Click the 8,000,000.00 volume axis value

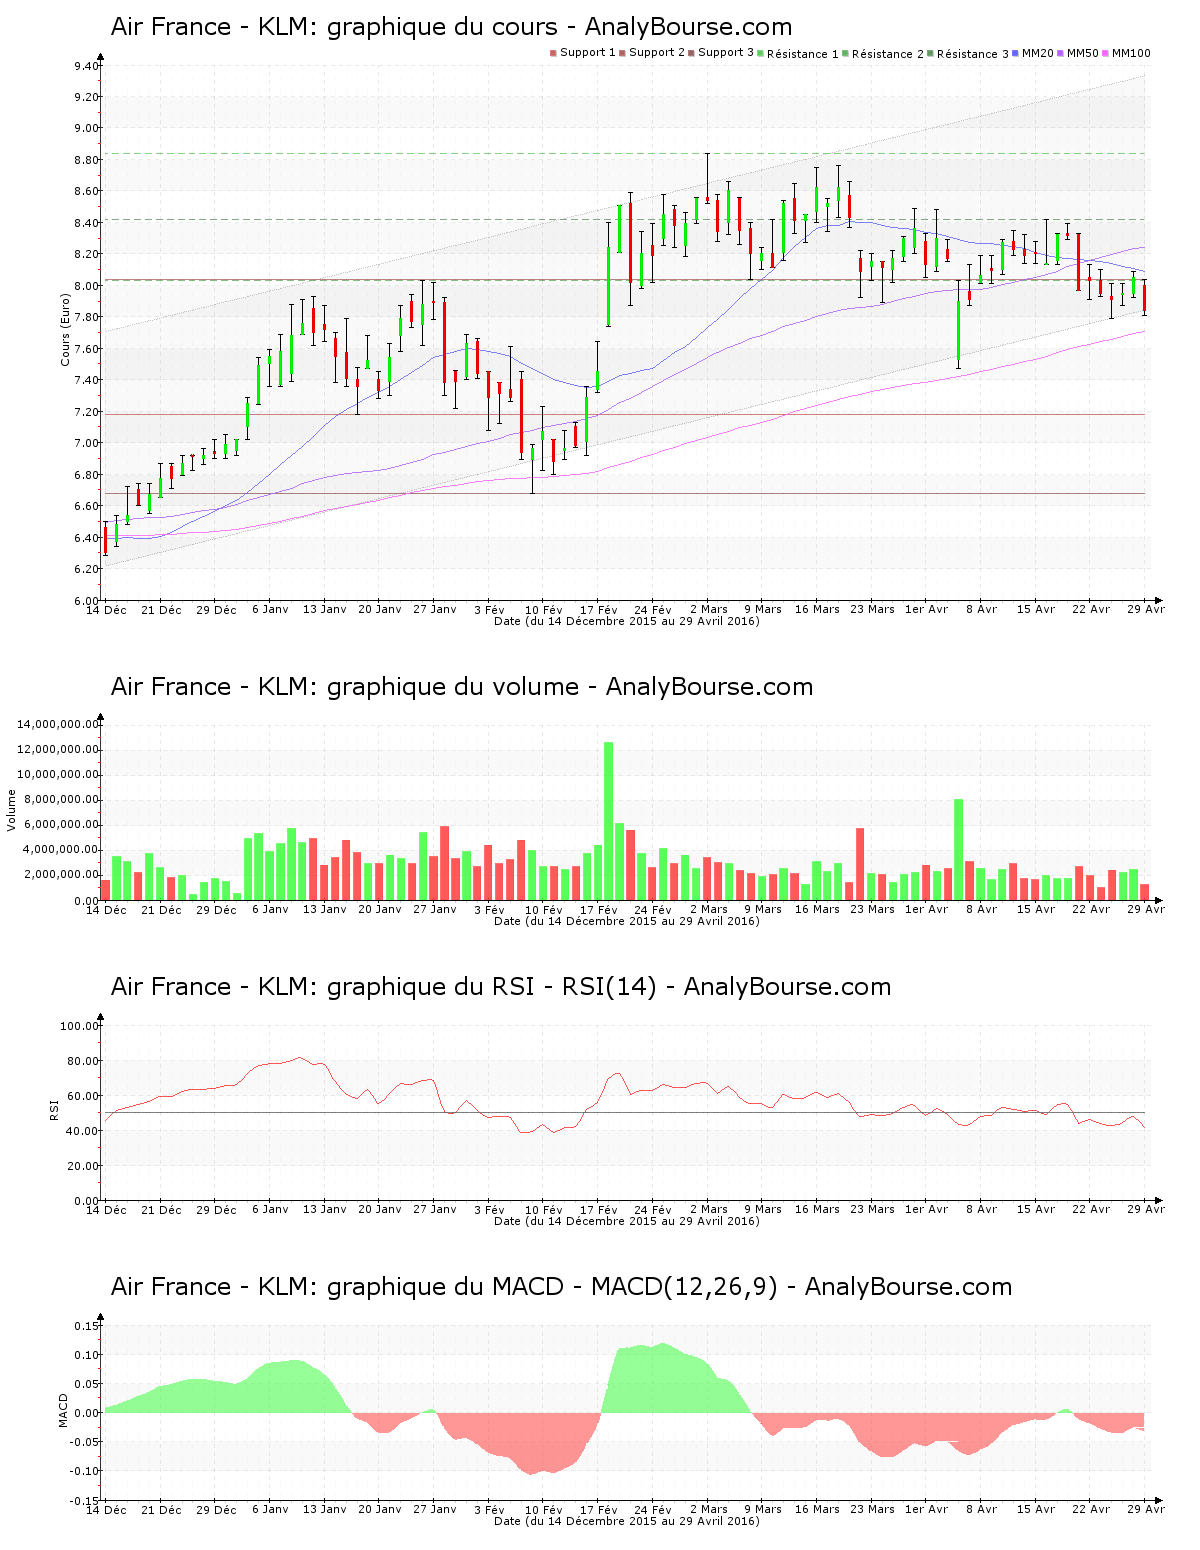61,800
